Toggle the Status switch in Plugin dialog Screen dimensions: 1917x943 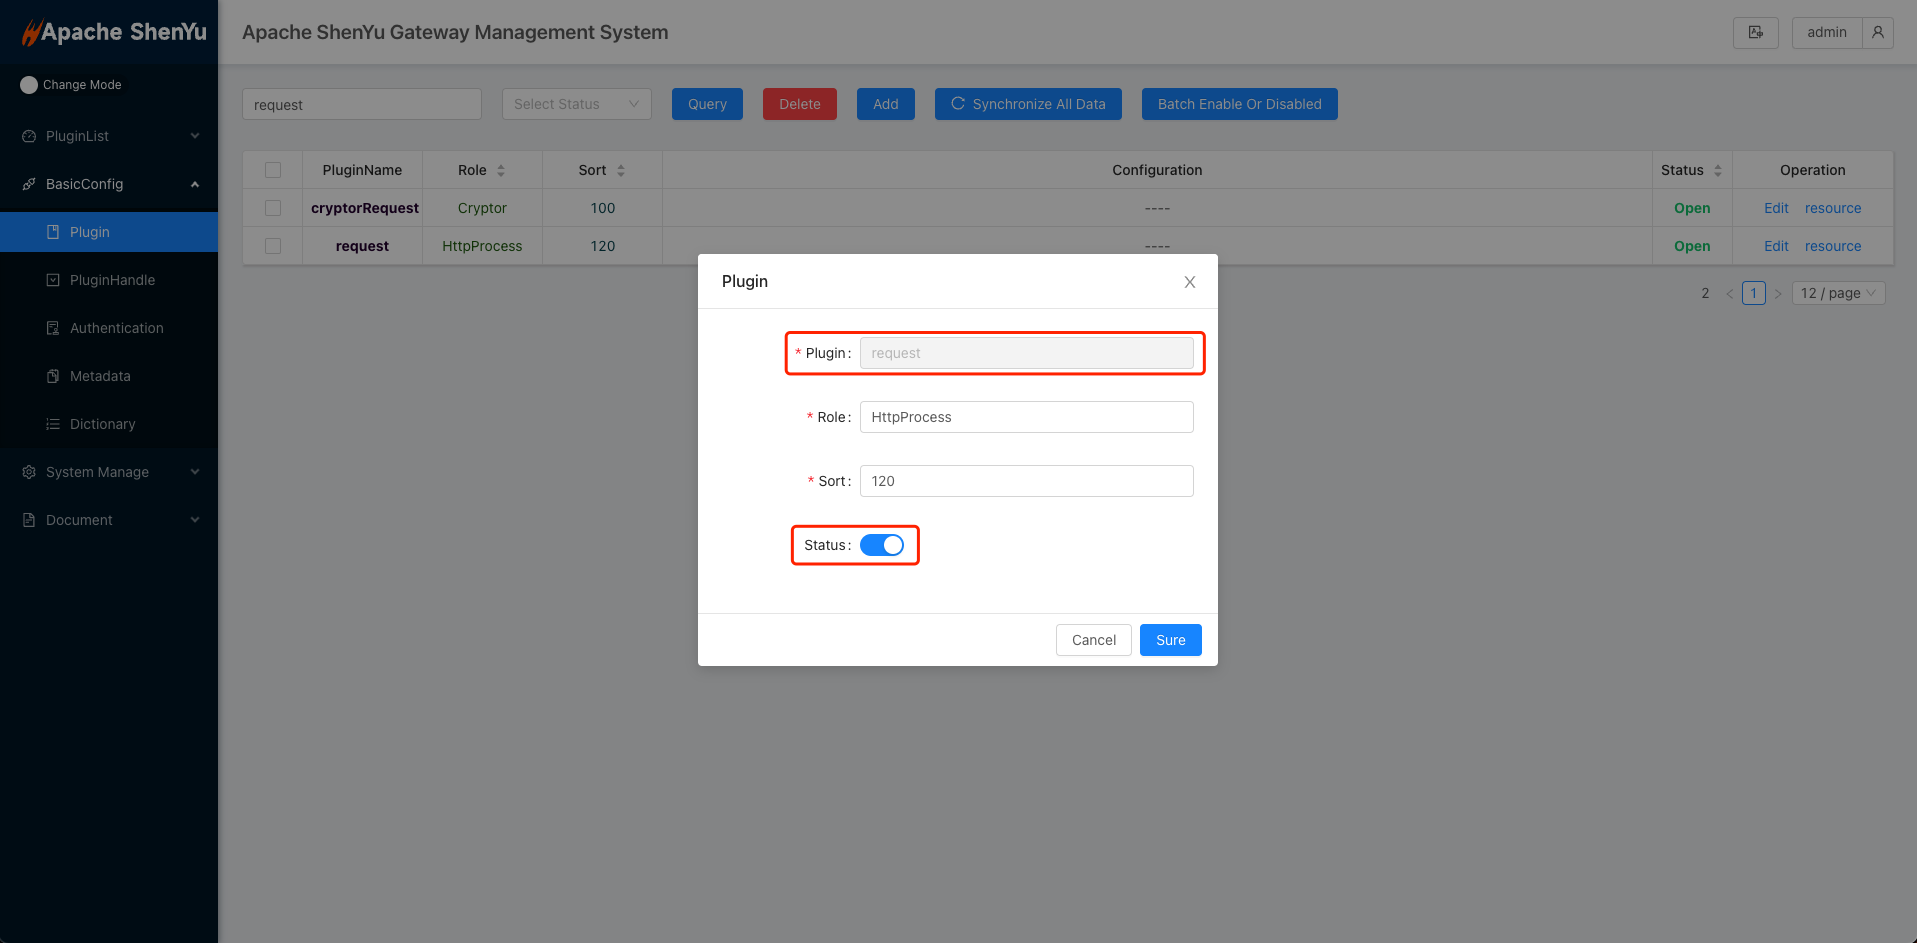coord(881,545)
